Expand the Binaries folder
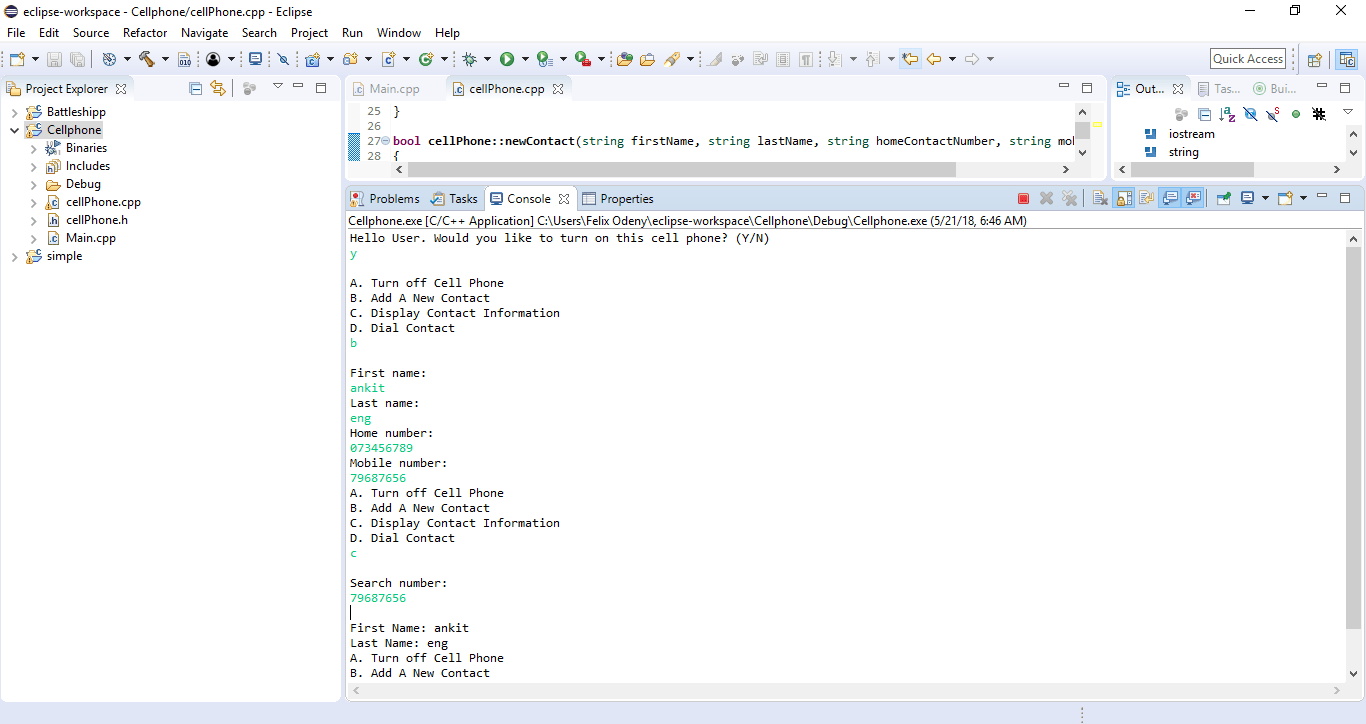Viewport: 1366px width, 724px height. point(33,148)
